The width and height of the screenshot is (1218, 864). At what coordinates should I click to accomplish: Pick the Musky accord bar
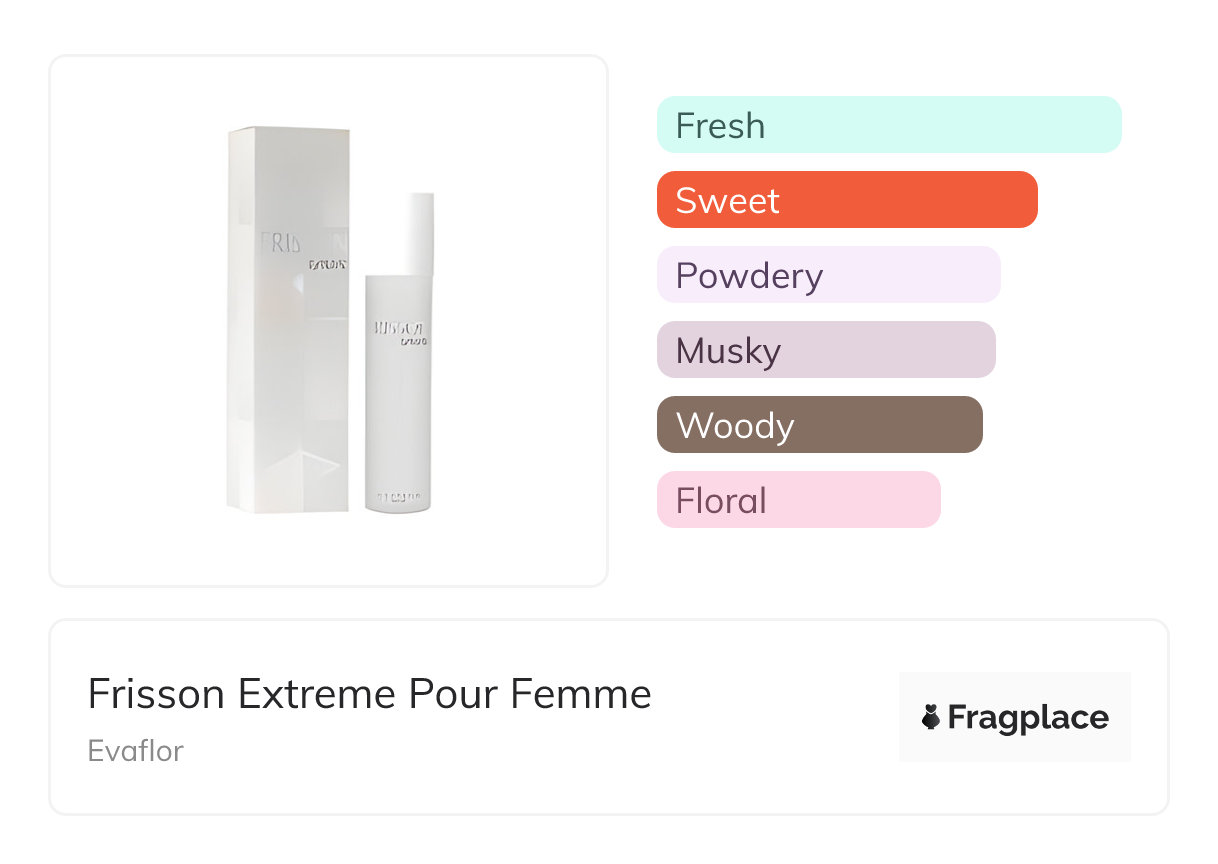(x=825, y=350)
